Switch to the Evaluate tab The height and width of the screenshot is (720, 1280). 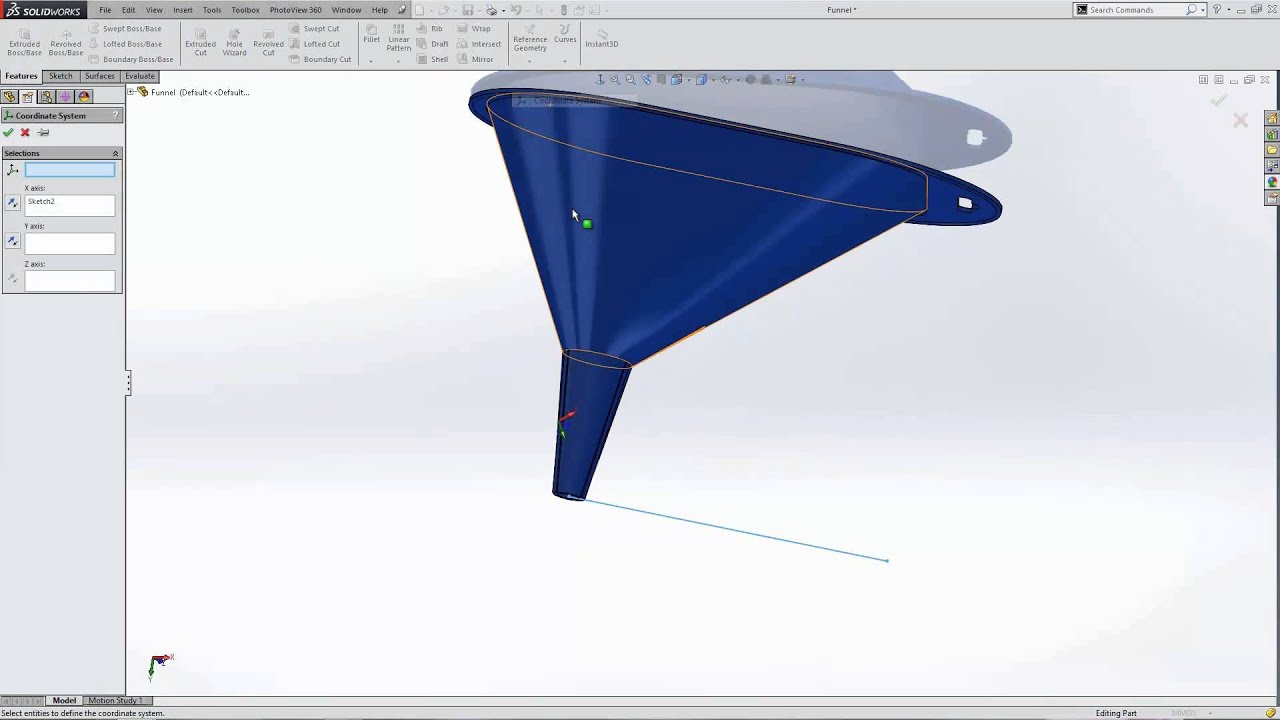click(140, 76)
